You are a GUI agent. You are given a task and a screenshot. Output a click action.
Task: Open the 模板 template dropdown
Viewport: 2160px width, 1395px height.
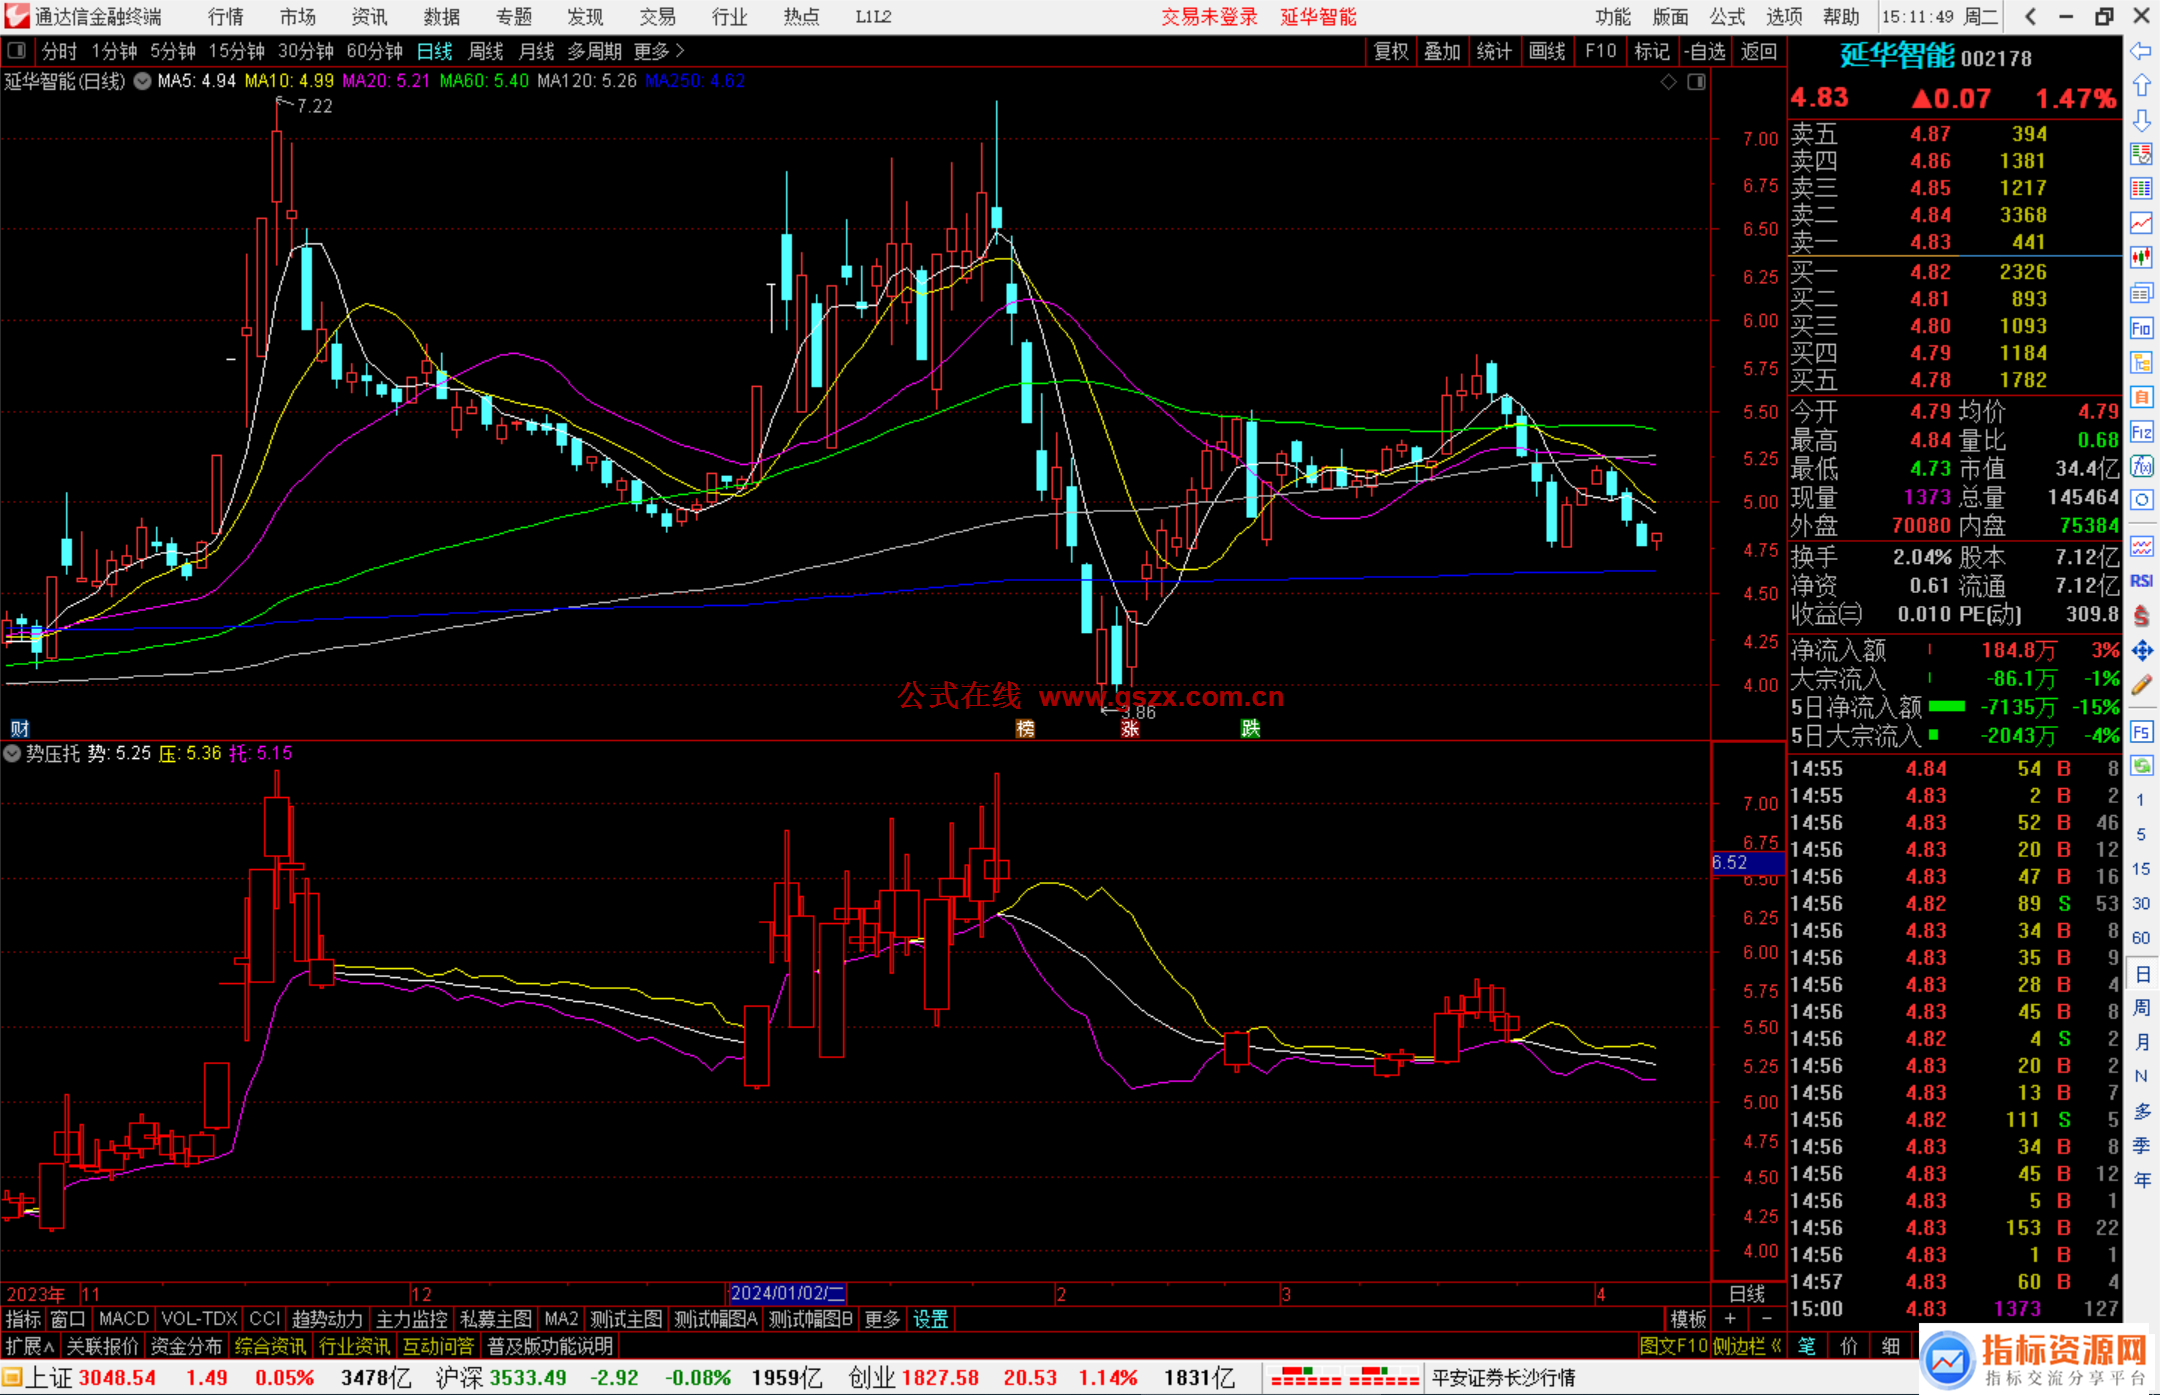[x=1688, y=1319]
